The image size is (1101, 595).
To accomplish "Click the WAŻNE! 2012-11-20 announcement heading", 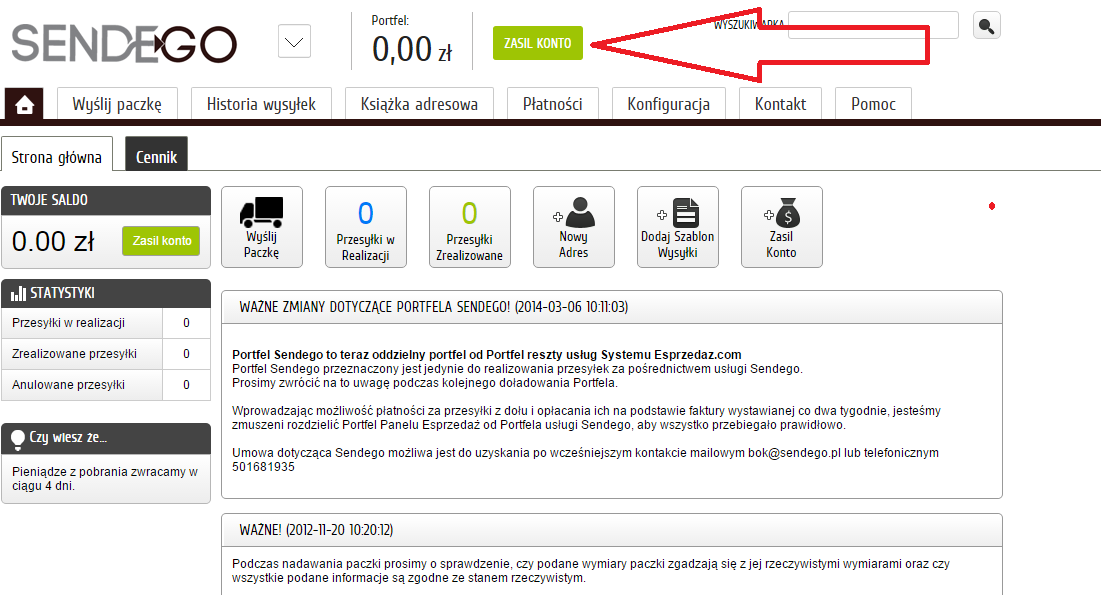I will pos(316,530).
